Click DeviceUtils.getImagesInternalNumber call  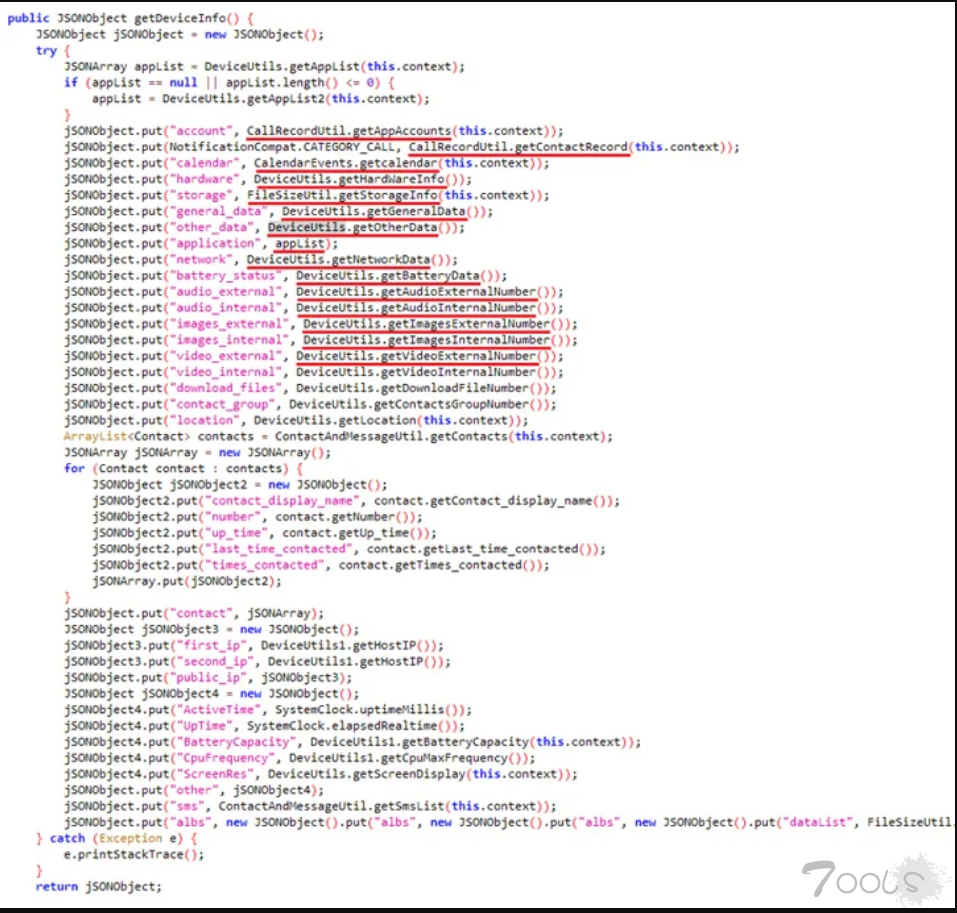click(427, 340)
